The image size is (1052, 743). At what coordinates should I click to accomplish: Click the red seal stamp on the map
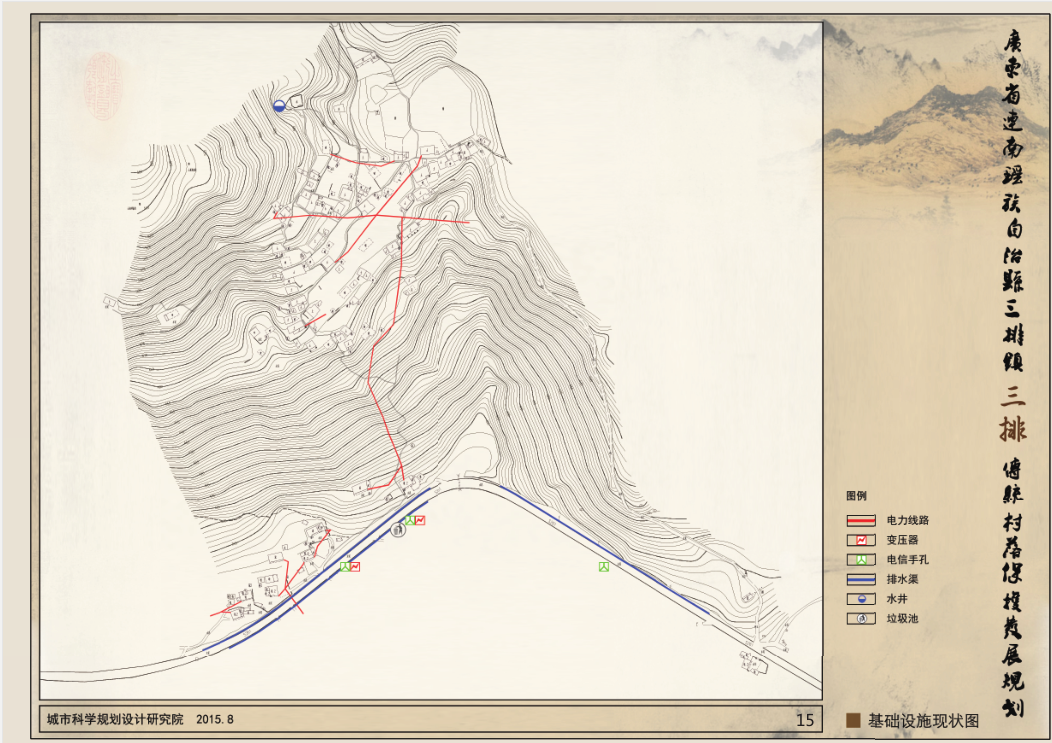pyautogui.click(x=102, y=86)
